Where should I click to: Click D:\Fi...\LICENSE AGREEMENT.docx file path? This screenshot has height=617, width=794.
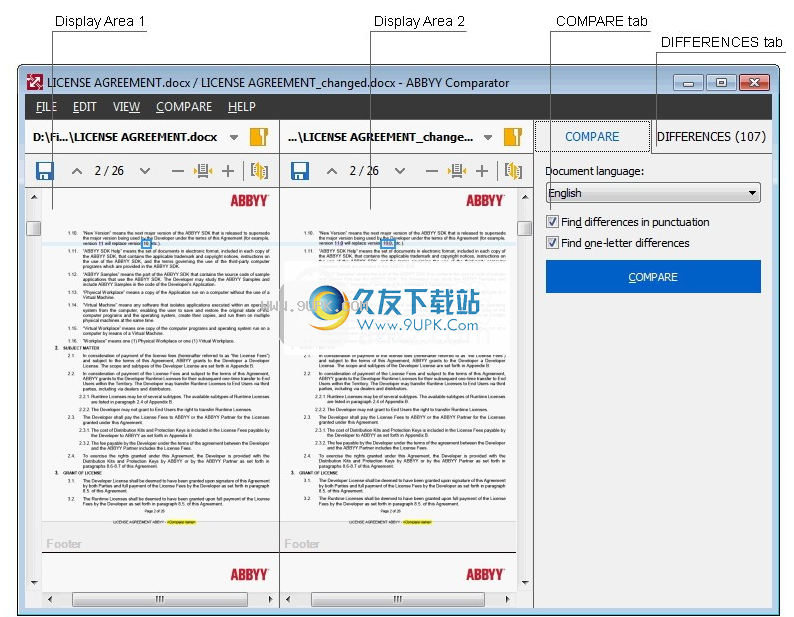[125, 137]
